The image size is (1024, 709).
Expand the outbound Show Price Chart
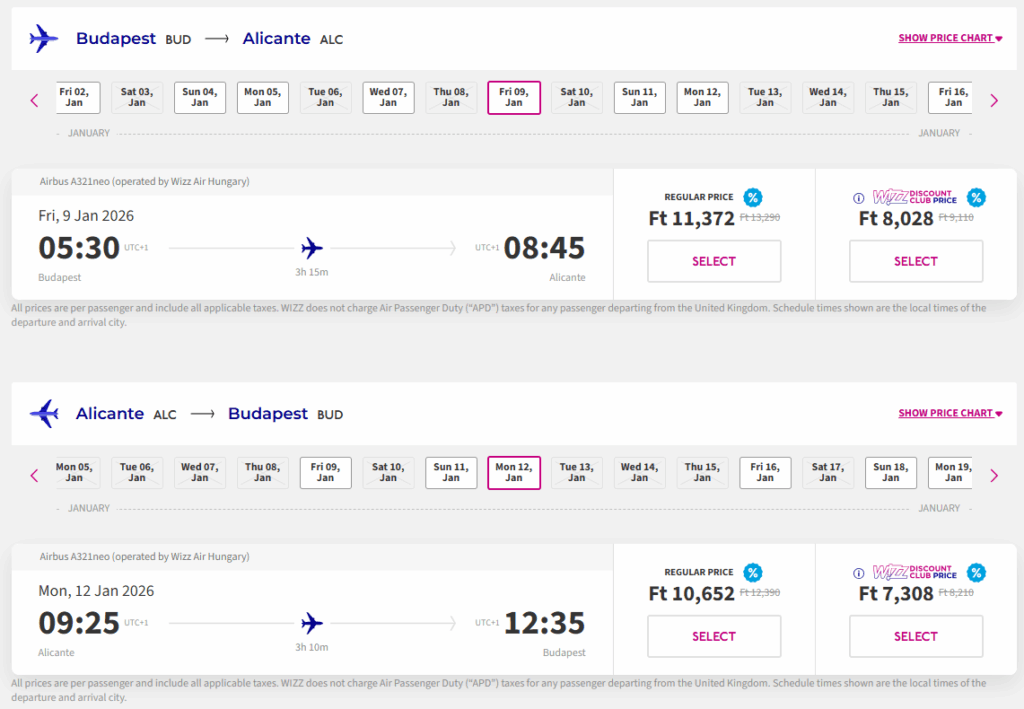point(950,38)
